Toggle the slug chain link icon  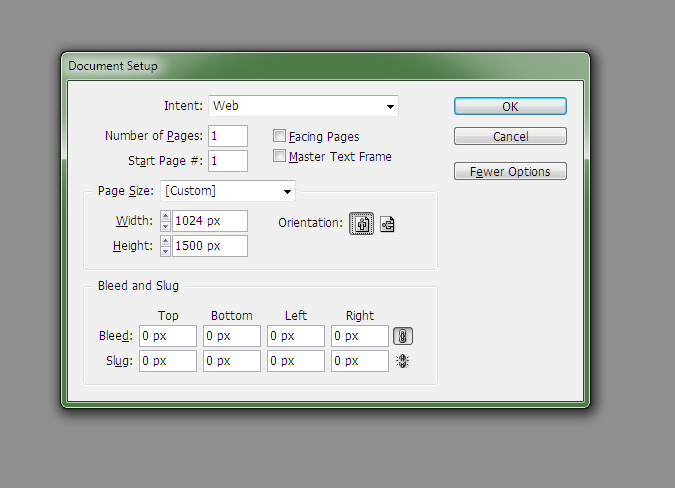click(x=402, y=361)
